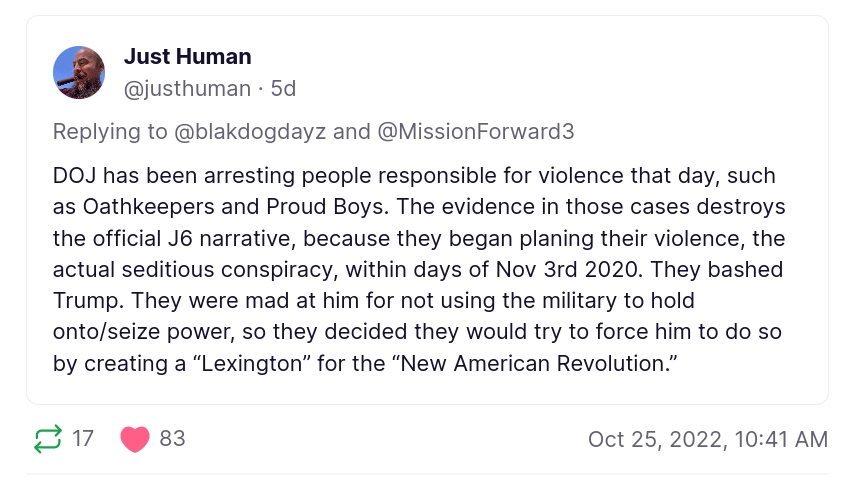Open the Just Human display name
The width and height of the screenshot is (862, 483).
(187, 56)
